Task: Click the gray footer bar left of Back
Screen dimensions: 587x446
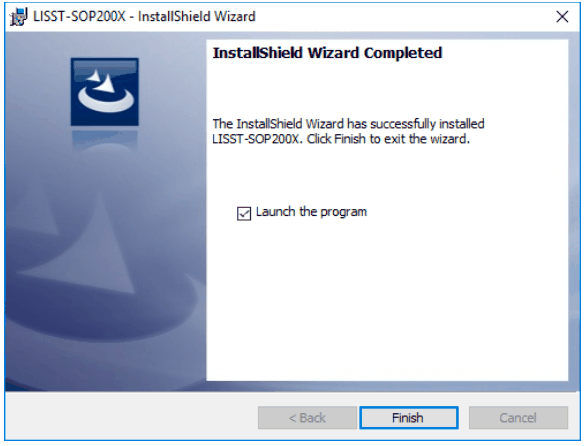Action: tap(131, 417)
